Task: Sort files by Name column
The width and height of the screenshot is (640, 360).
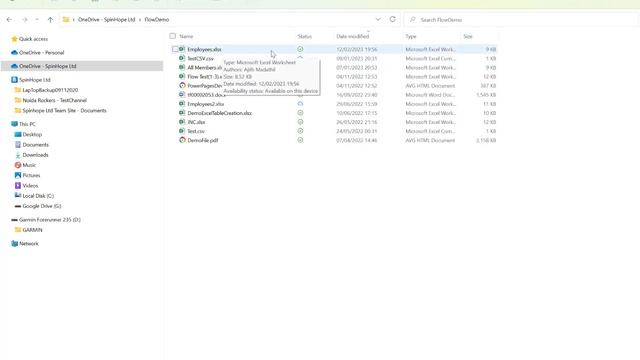Action: tap(186, 36)
